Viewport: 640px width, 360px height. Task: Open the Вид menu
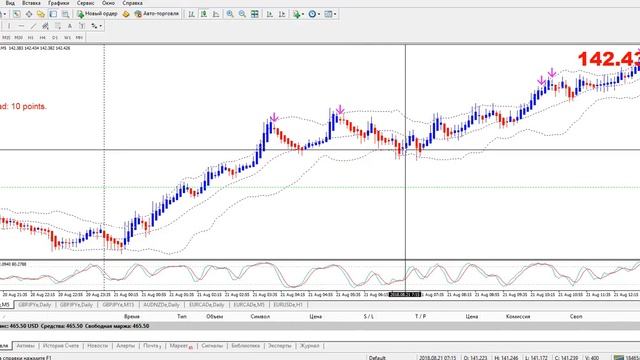pyautogui.click(x=11, y=3)
